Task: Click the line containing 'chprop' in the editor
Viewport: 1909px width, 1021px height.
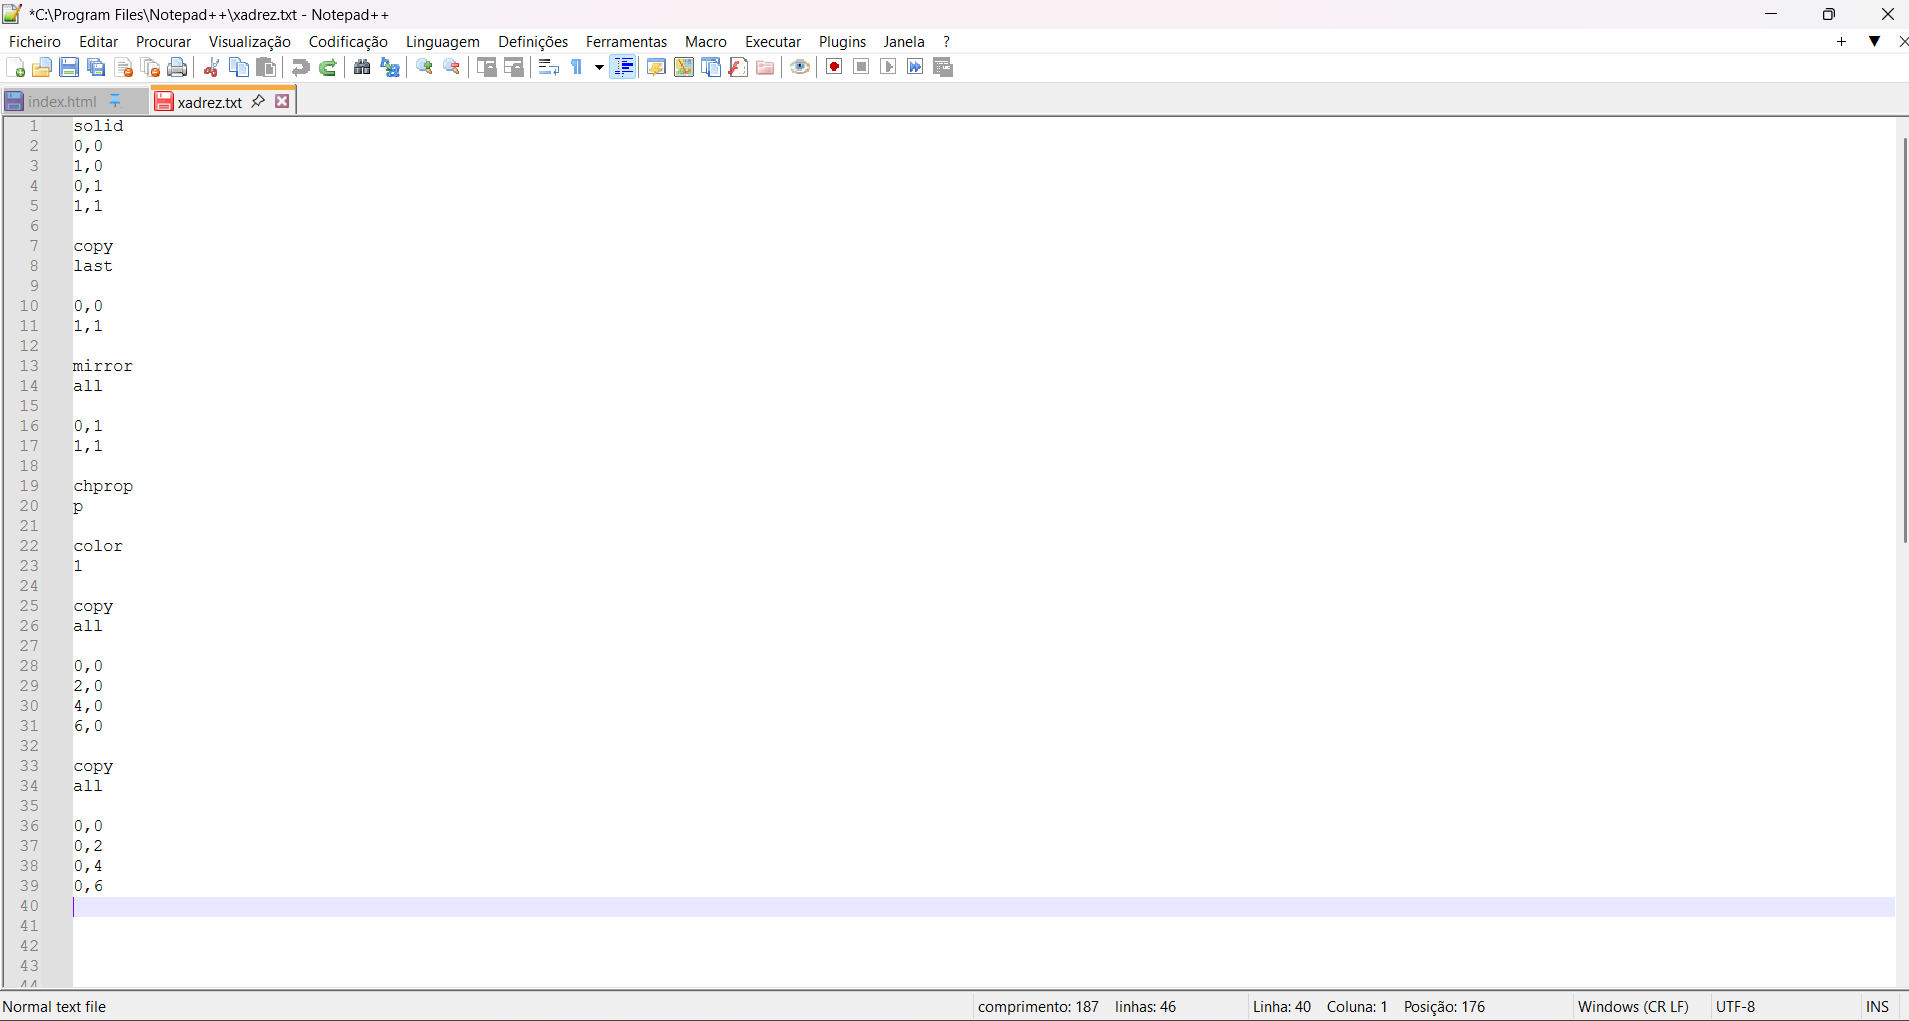Action: tap(103, 486)
